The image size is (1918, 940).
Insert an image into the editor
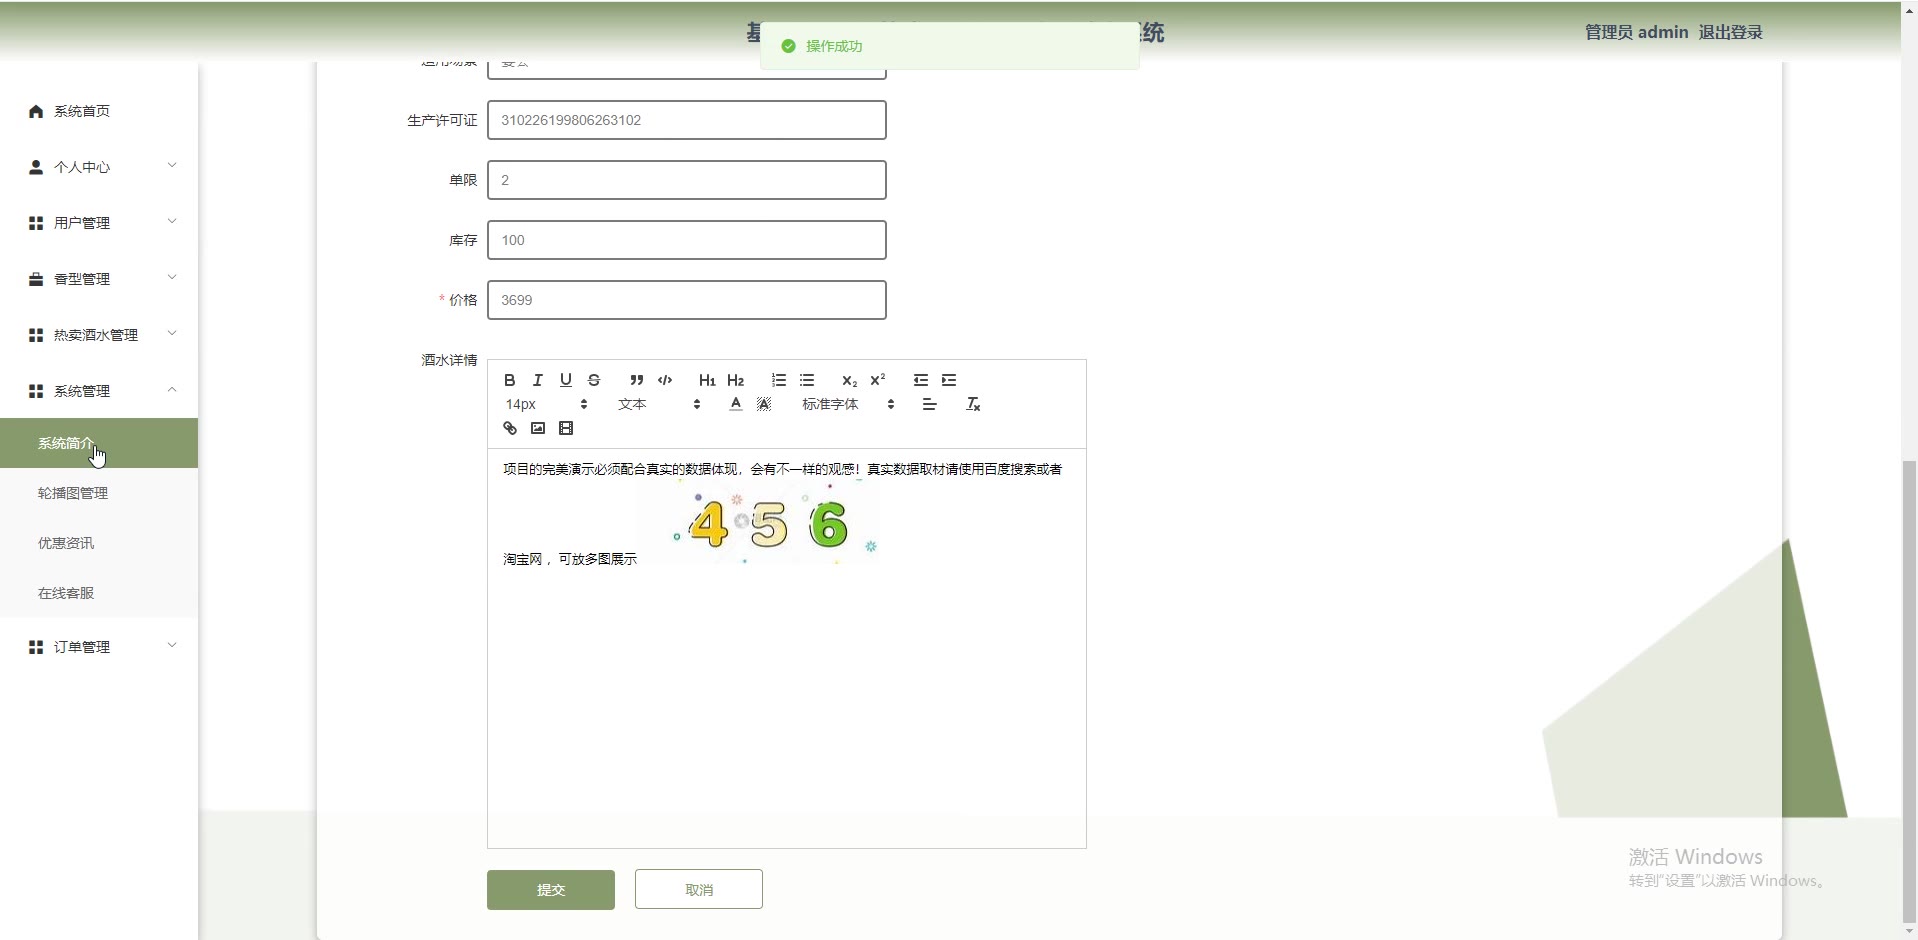coord(538,428)
